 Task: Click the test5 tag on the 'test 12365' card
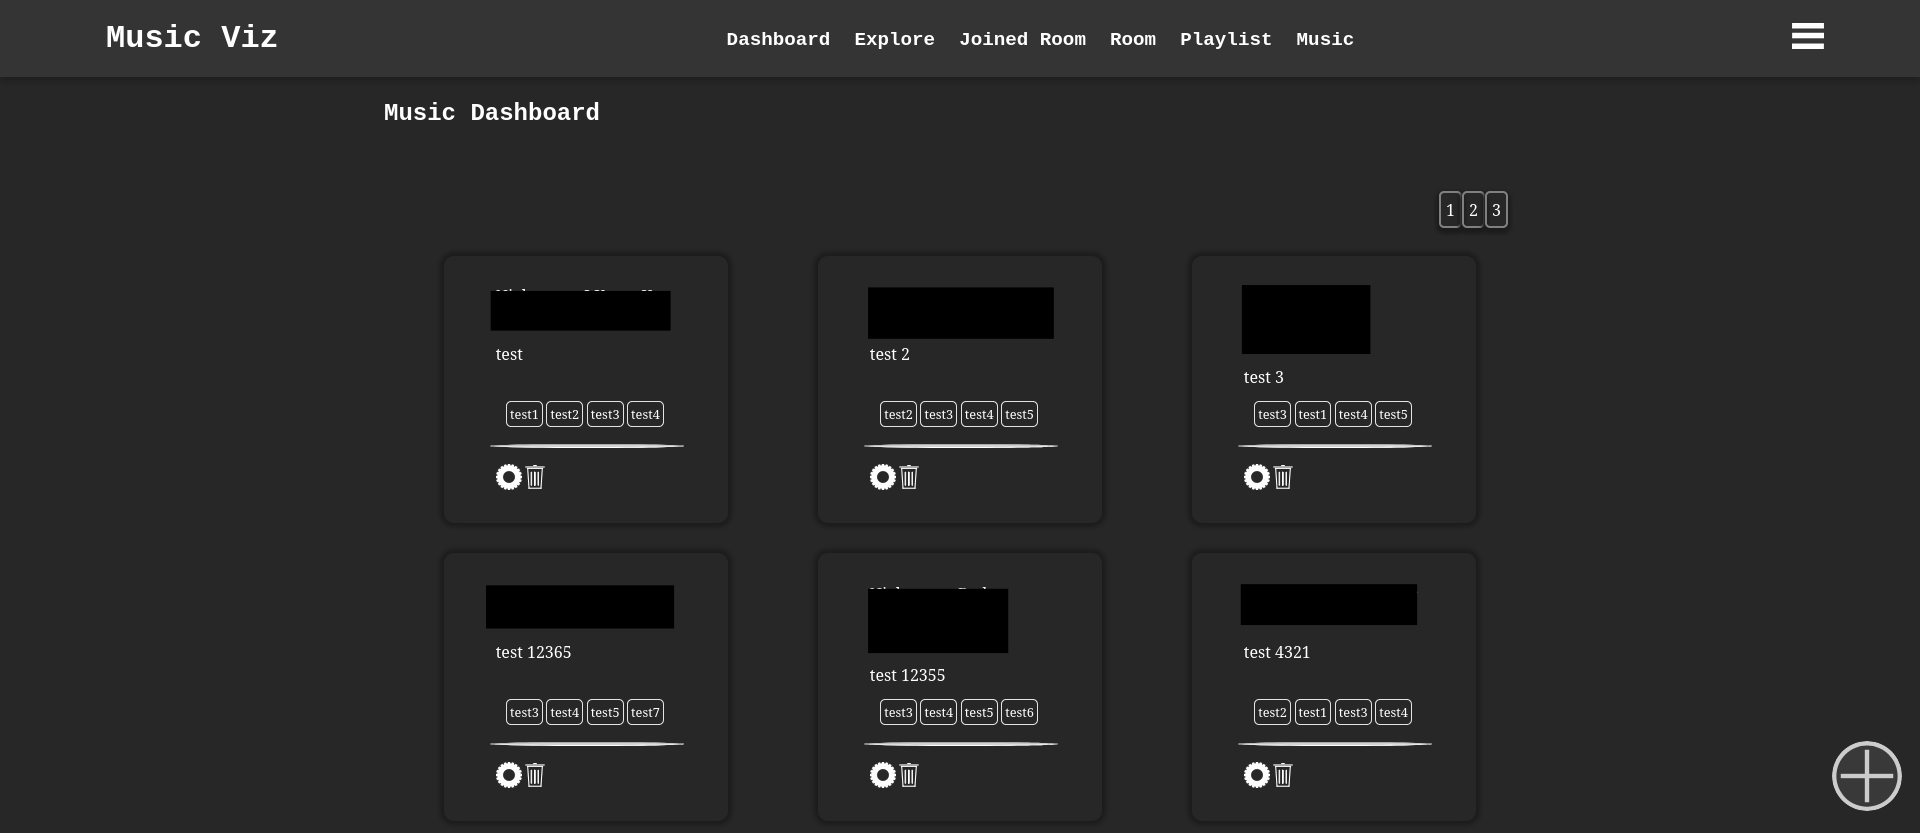605,712
